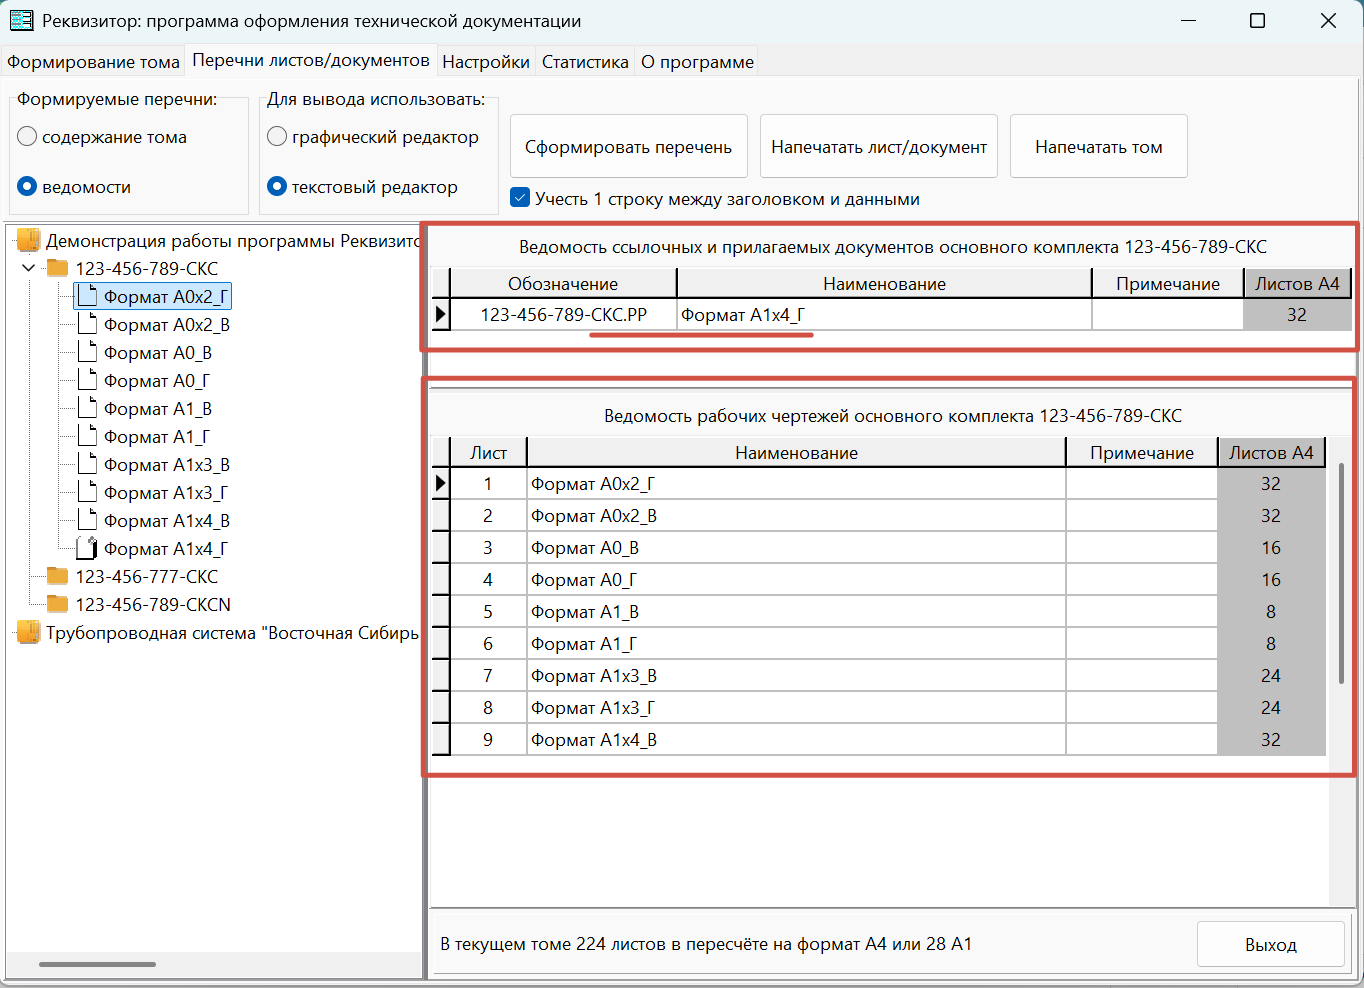Image resolution: width=1364 pixels, height=988 pixels.
Task: Click the Примечание header in the top table
Action: click(1168, 283)
